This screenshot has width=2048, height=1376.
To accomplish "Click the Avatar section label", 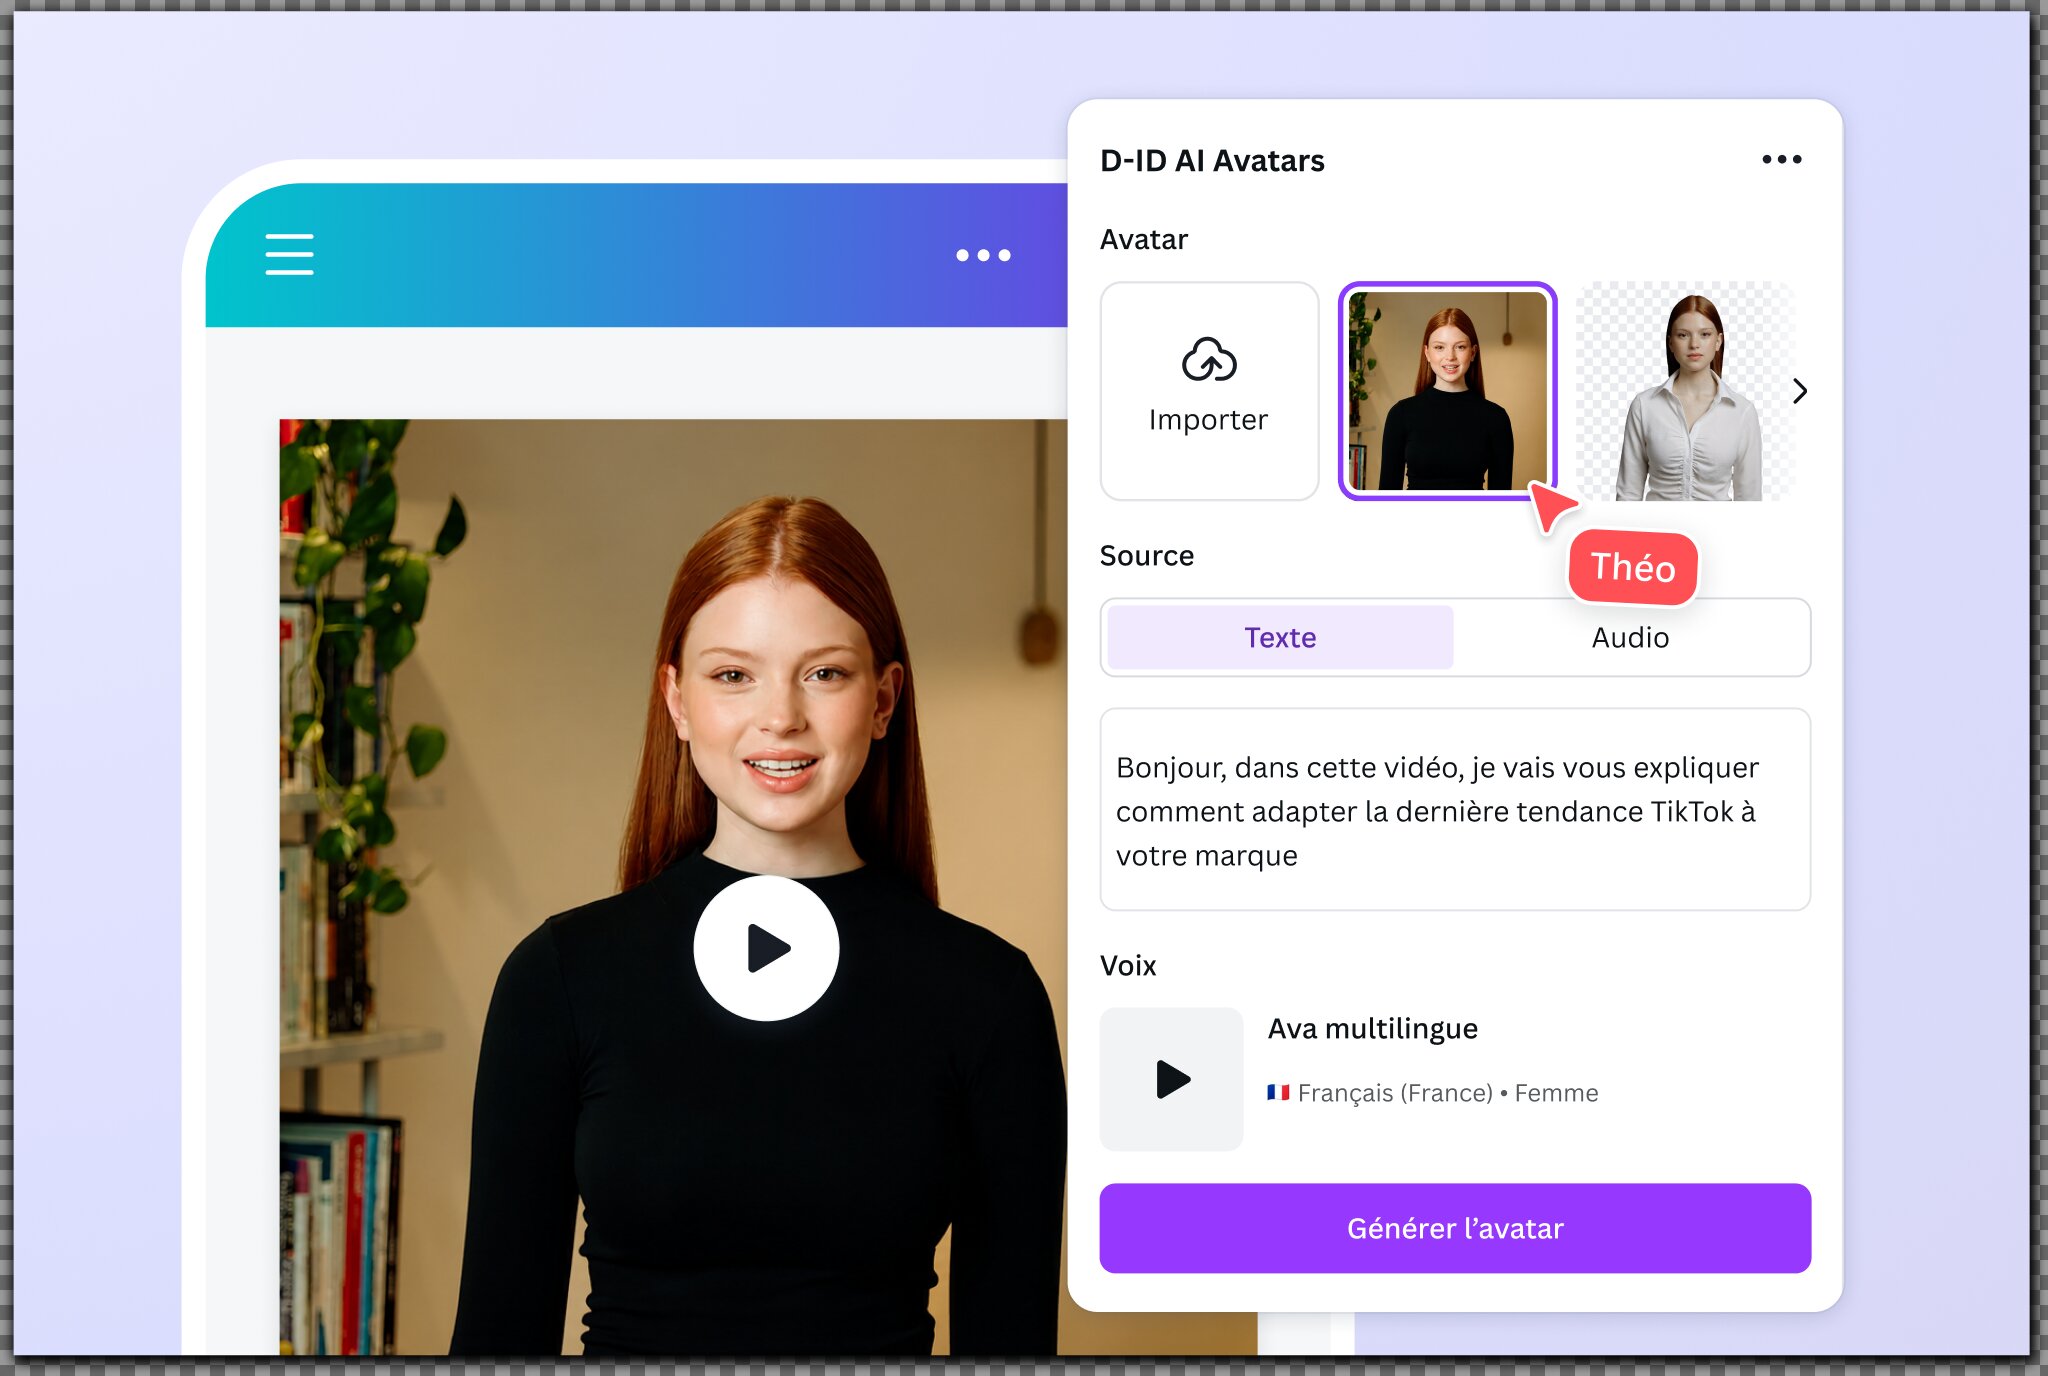I will [1144, 239].
